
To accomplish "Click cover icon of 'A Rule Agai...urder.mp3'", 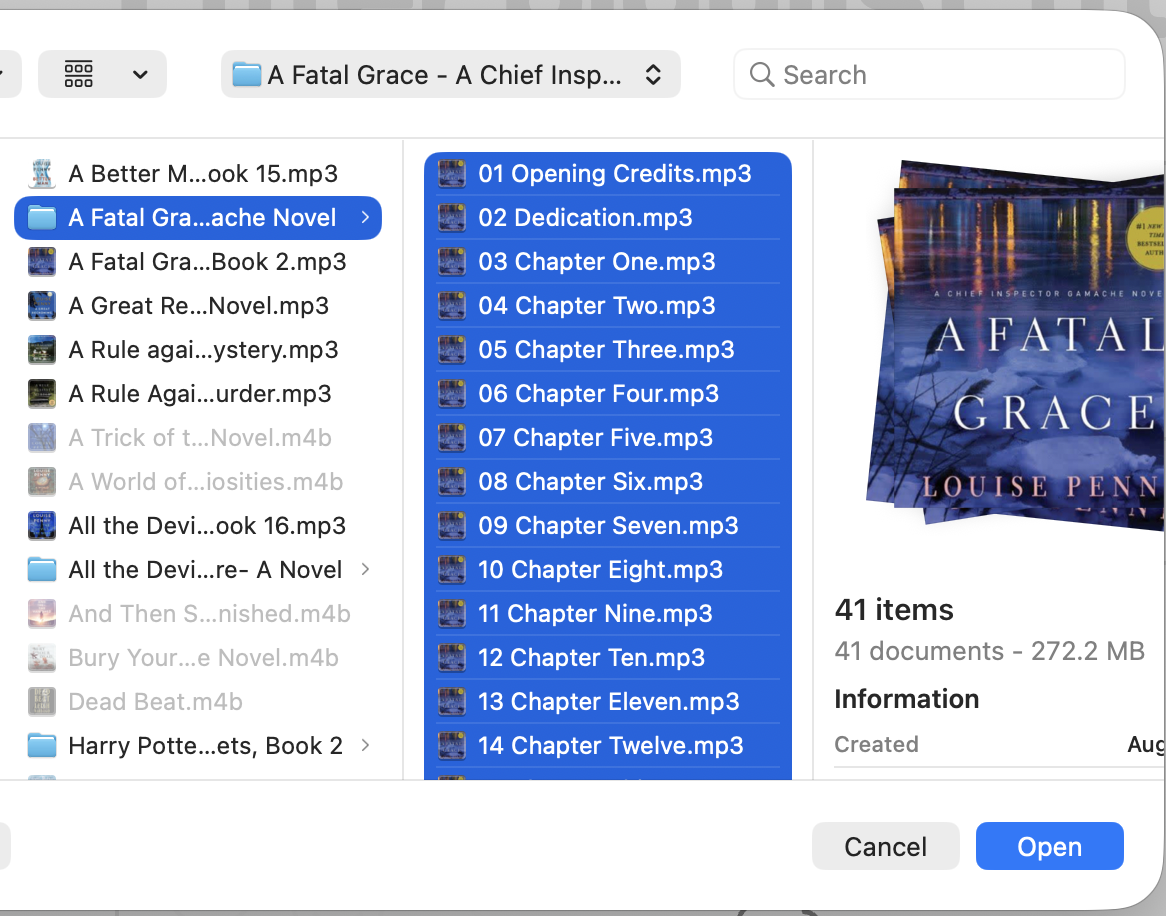I will 42,393.
